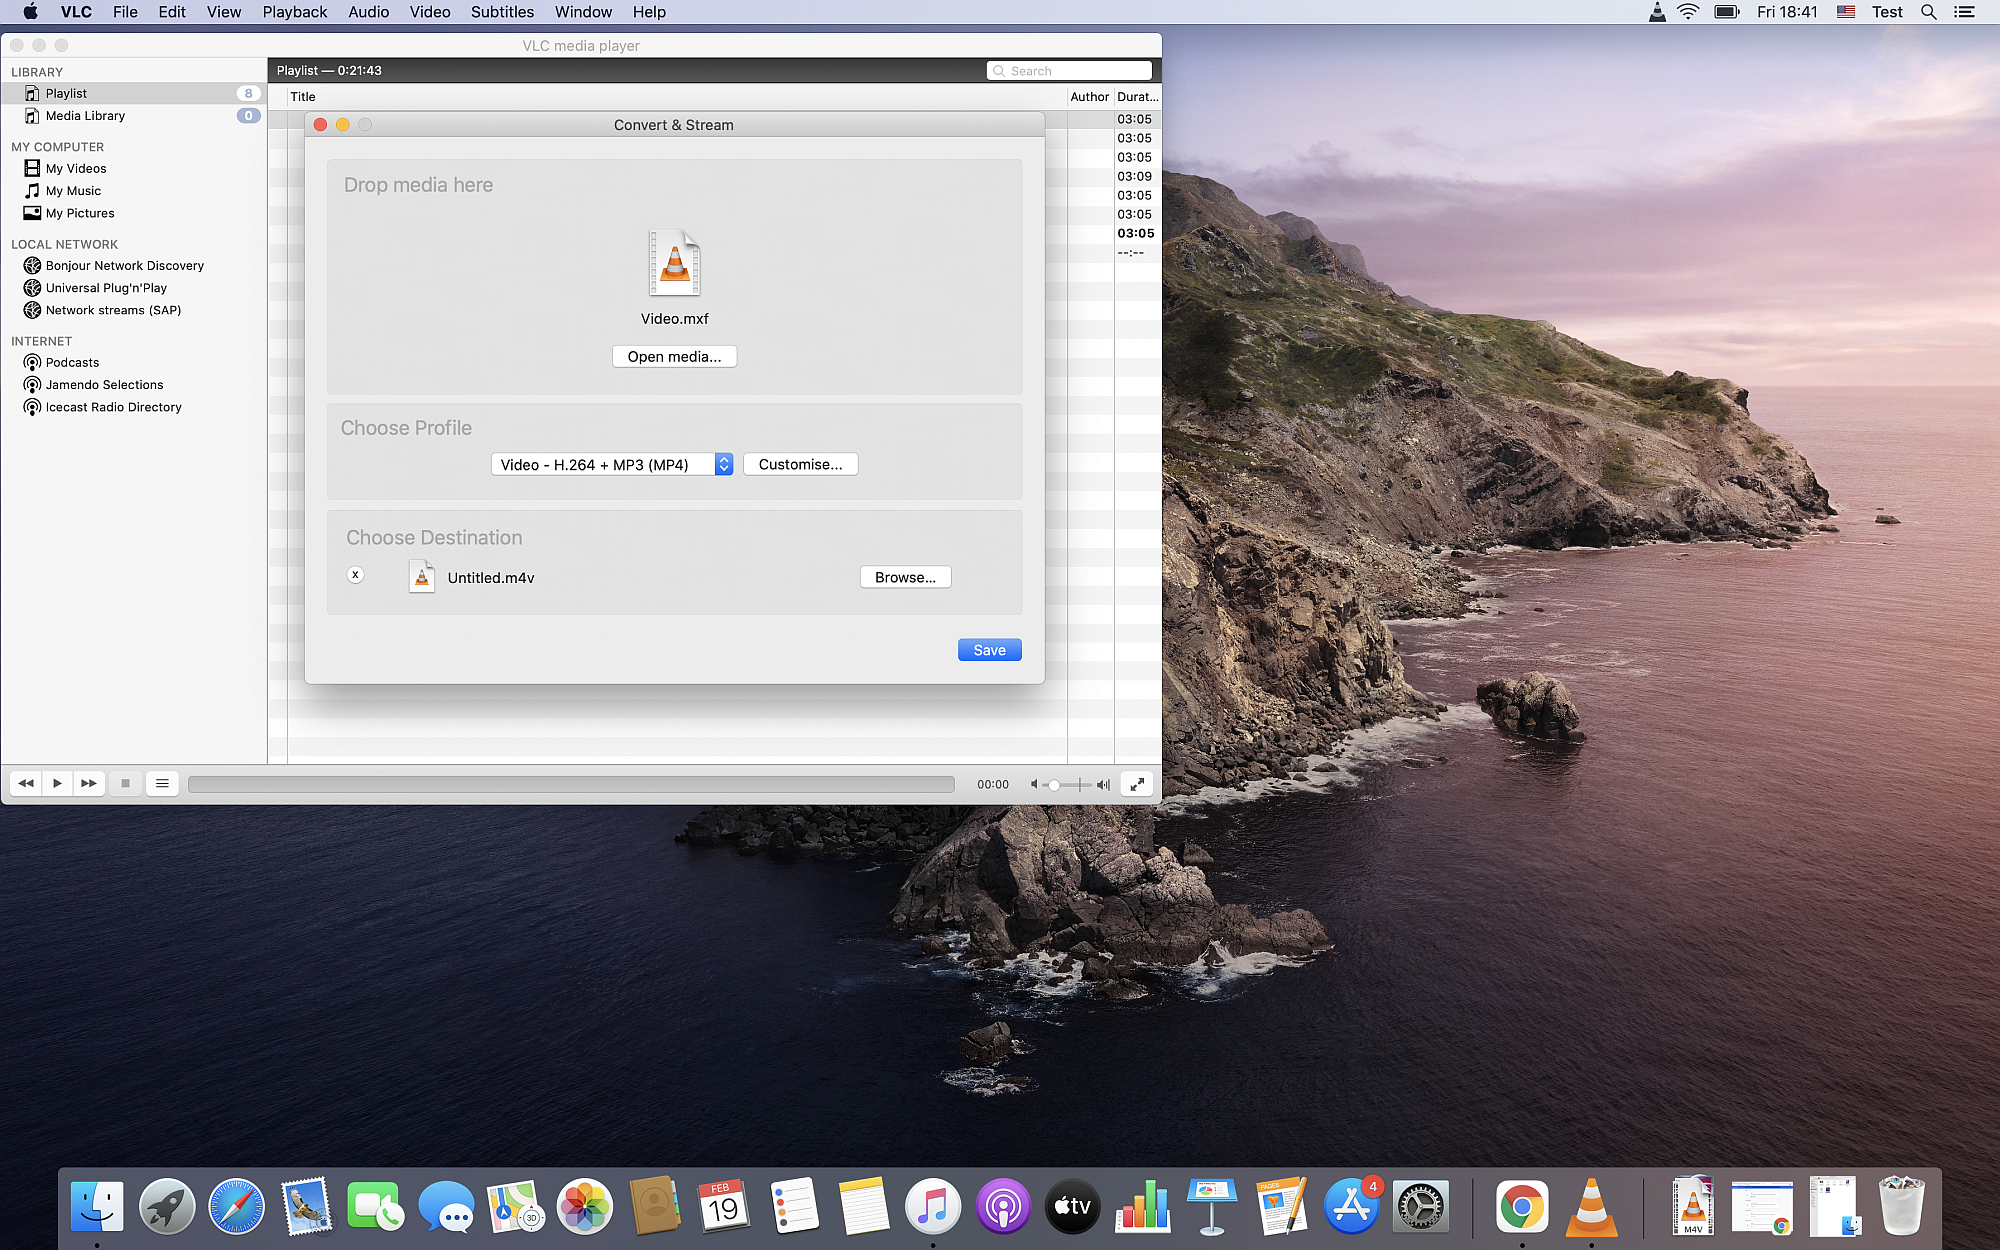The image size is (2000, 1250).
Task: Remove destination with the x button
Action: [355, 575]
